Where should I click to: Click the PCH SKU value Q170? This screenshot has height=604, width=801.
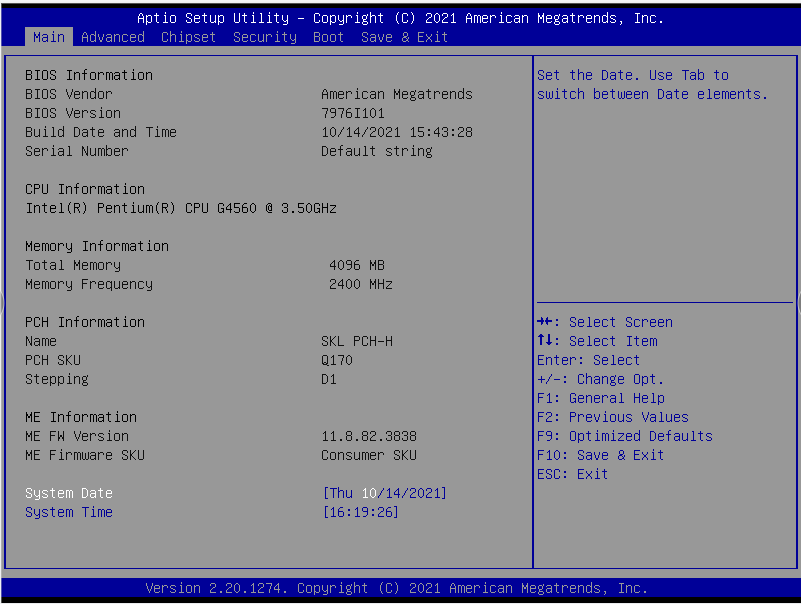336,360
